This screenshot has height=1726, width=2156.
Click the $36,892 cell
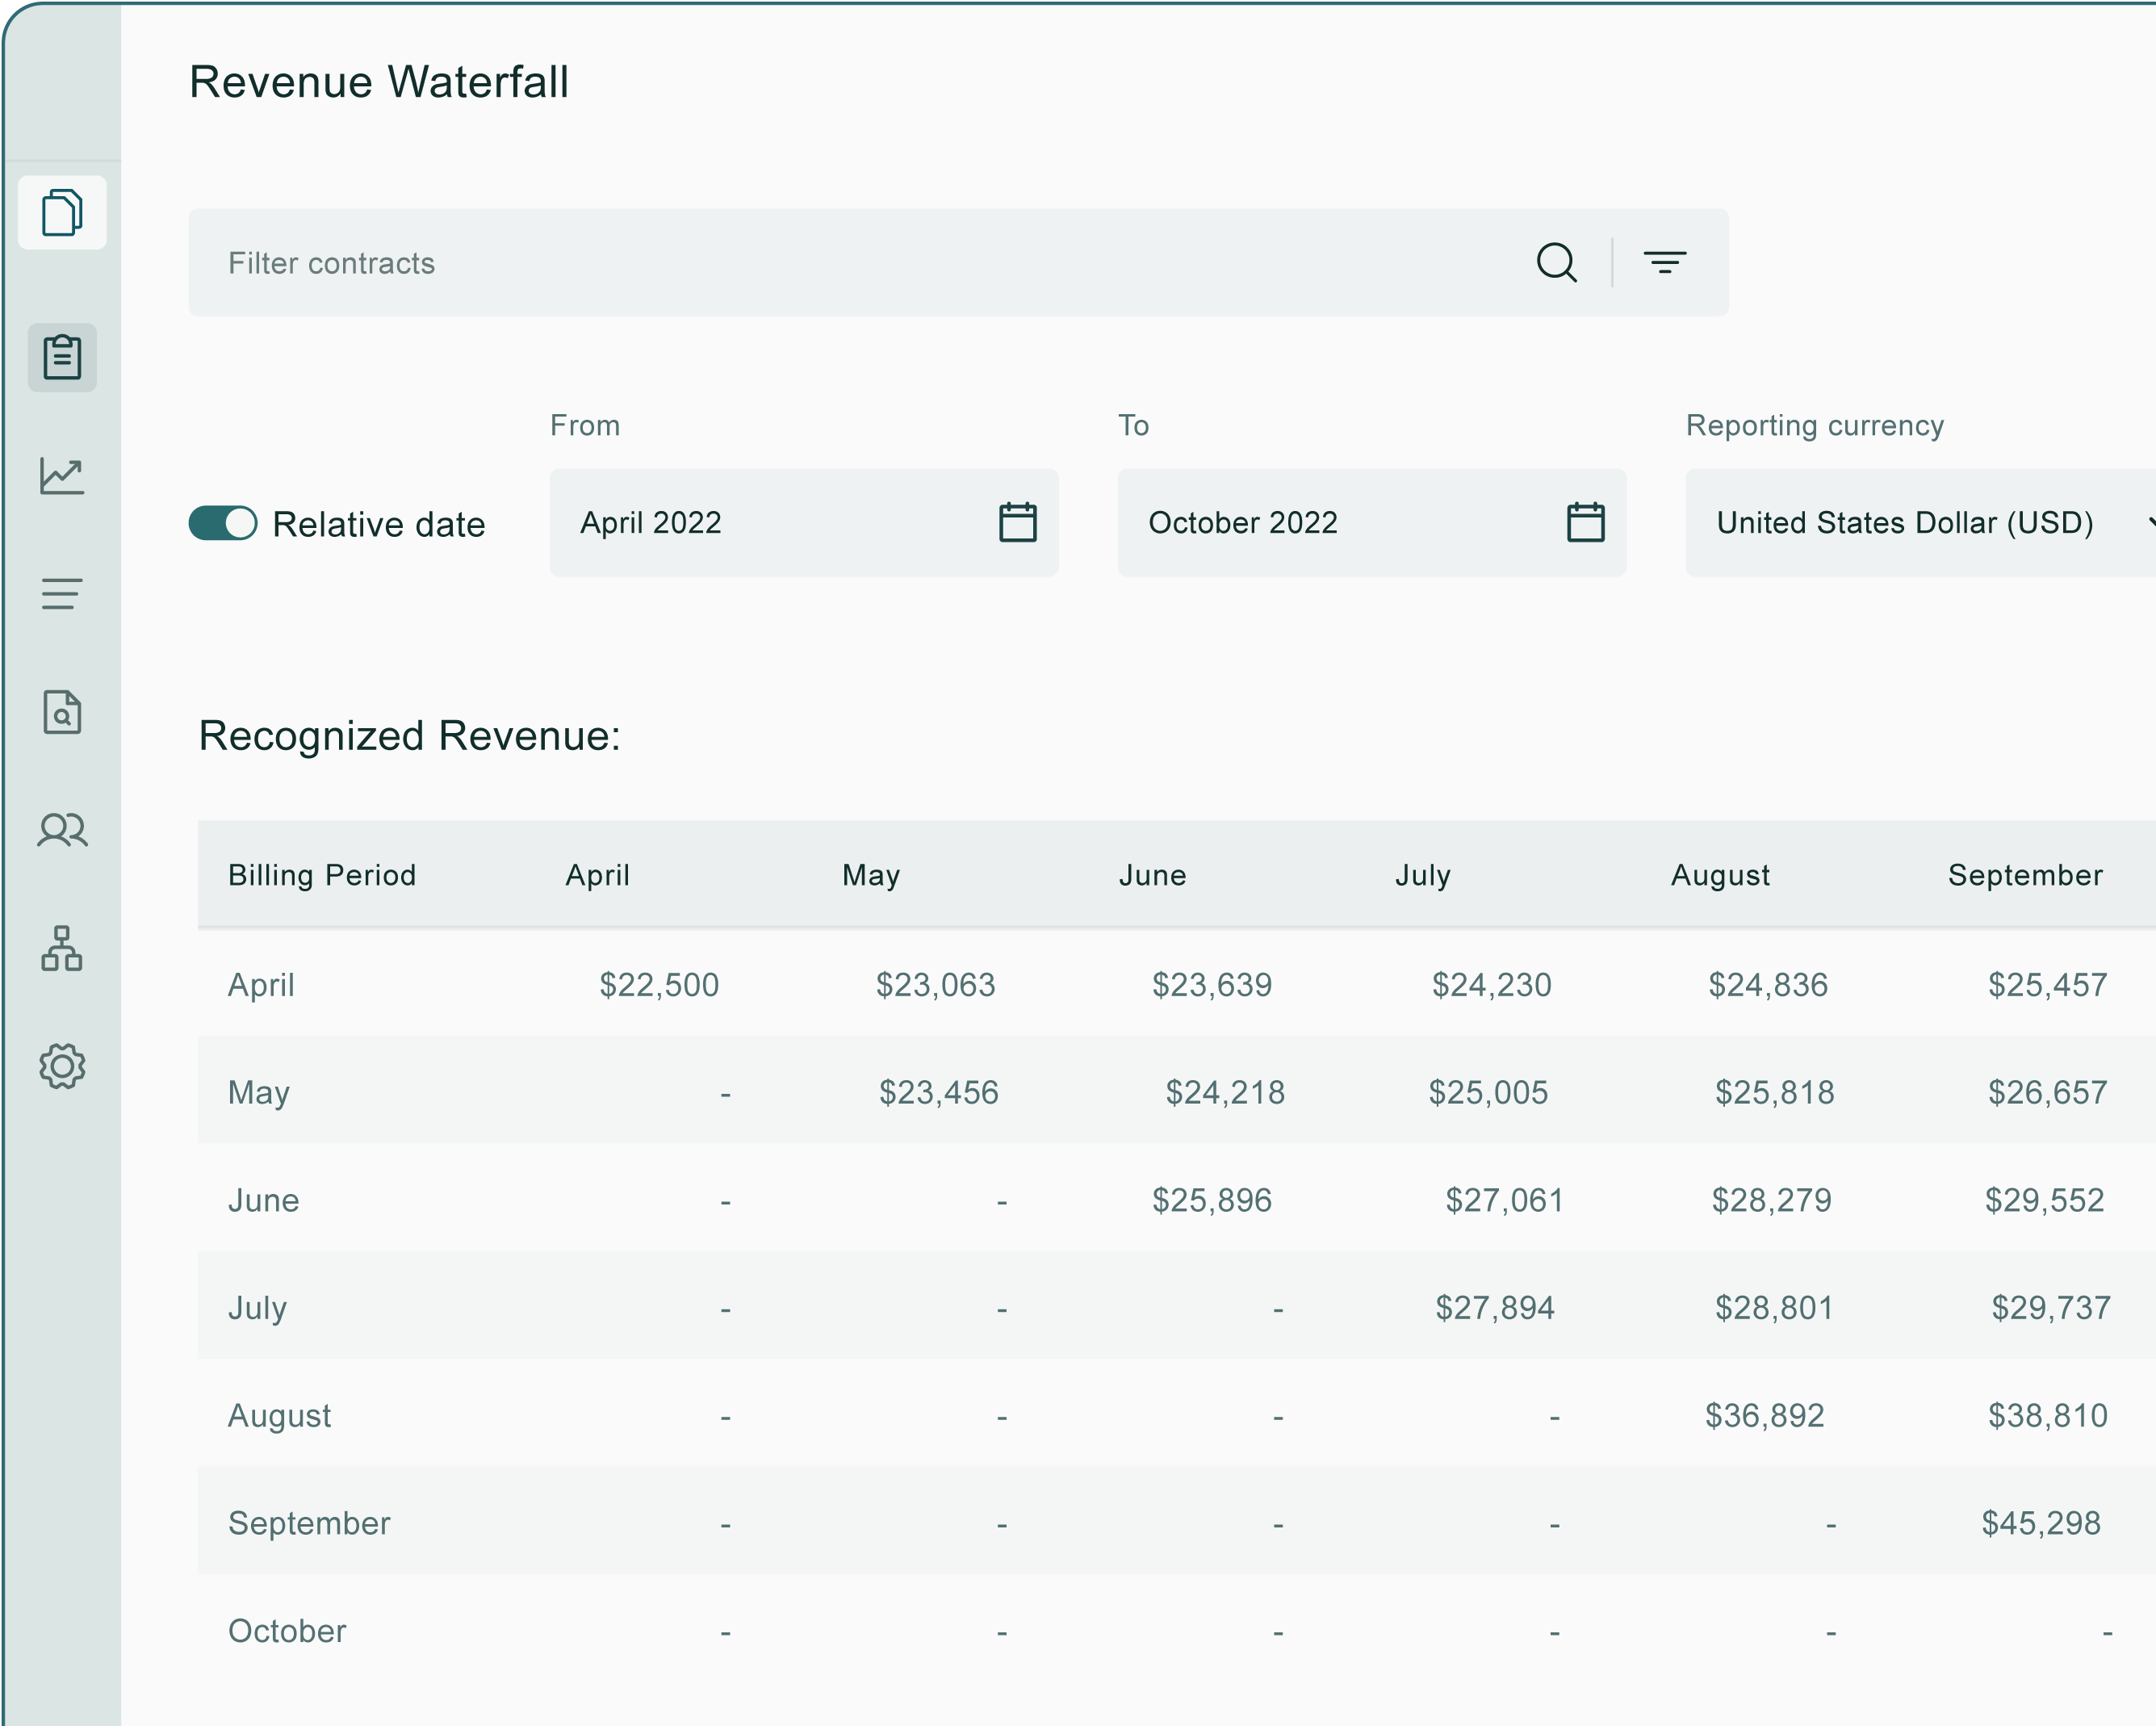pos(1765,1416)
